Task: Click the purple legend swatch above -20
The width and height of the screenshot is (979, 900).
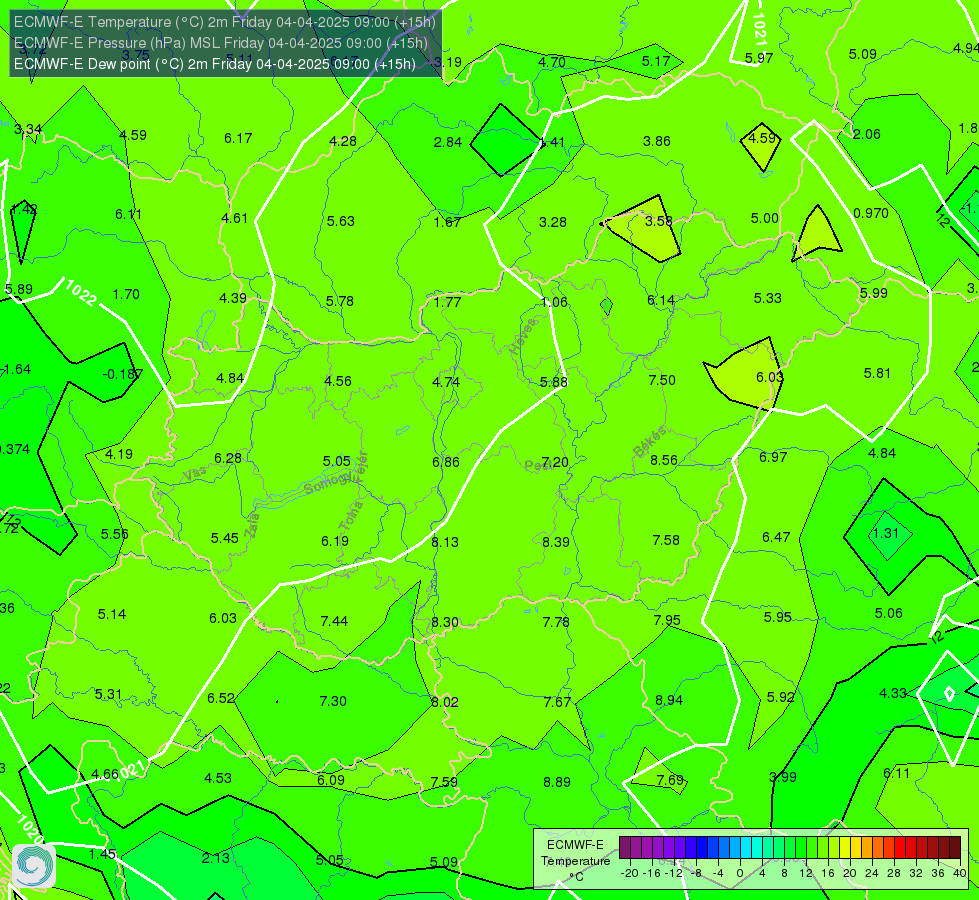Action: click(625, 848)
